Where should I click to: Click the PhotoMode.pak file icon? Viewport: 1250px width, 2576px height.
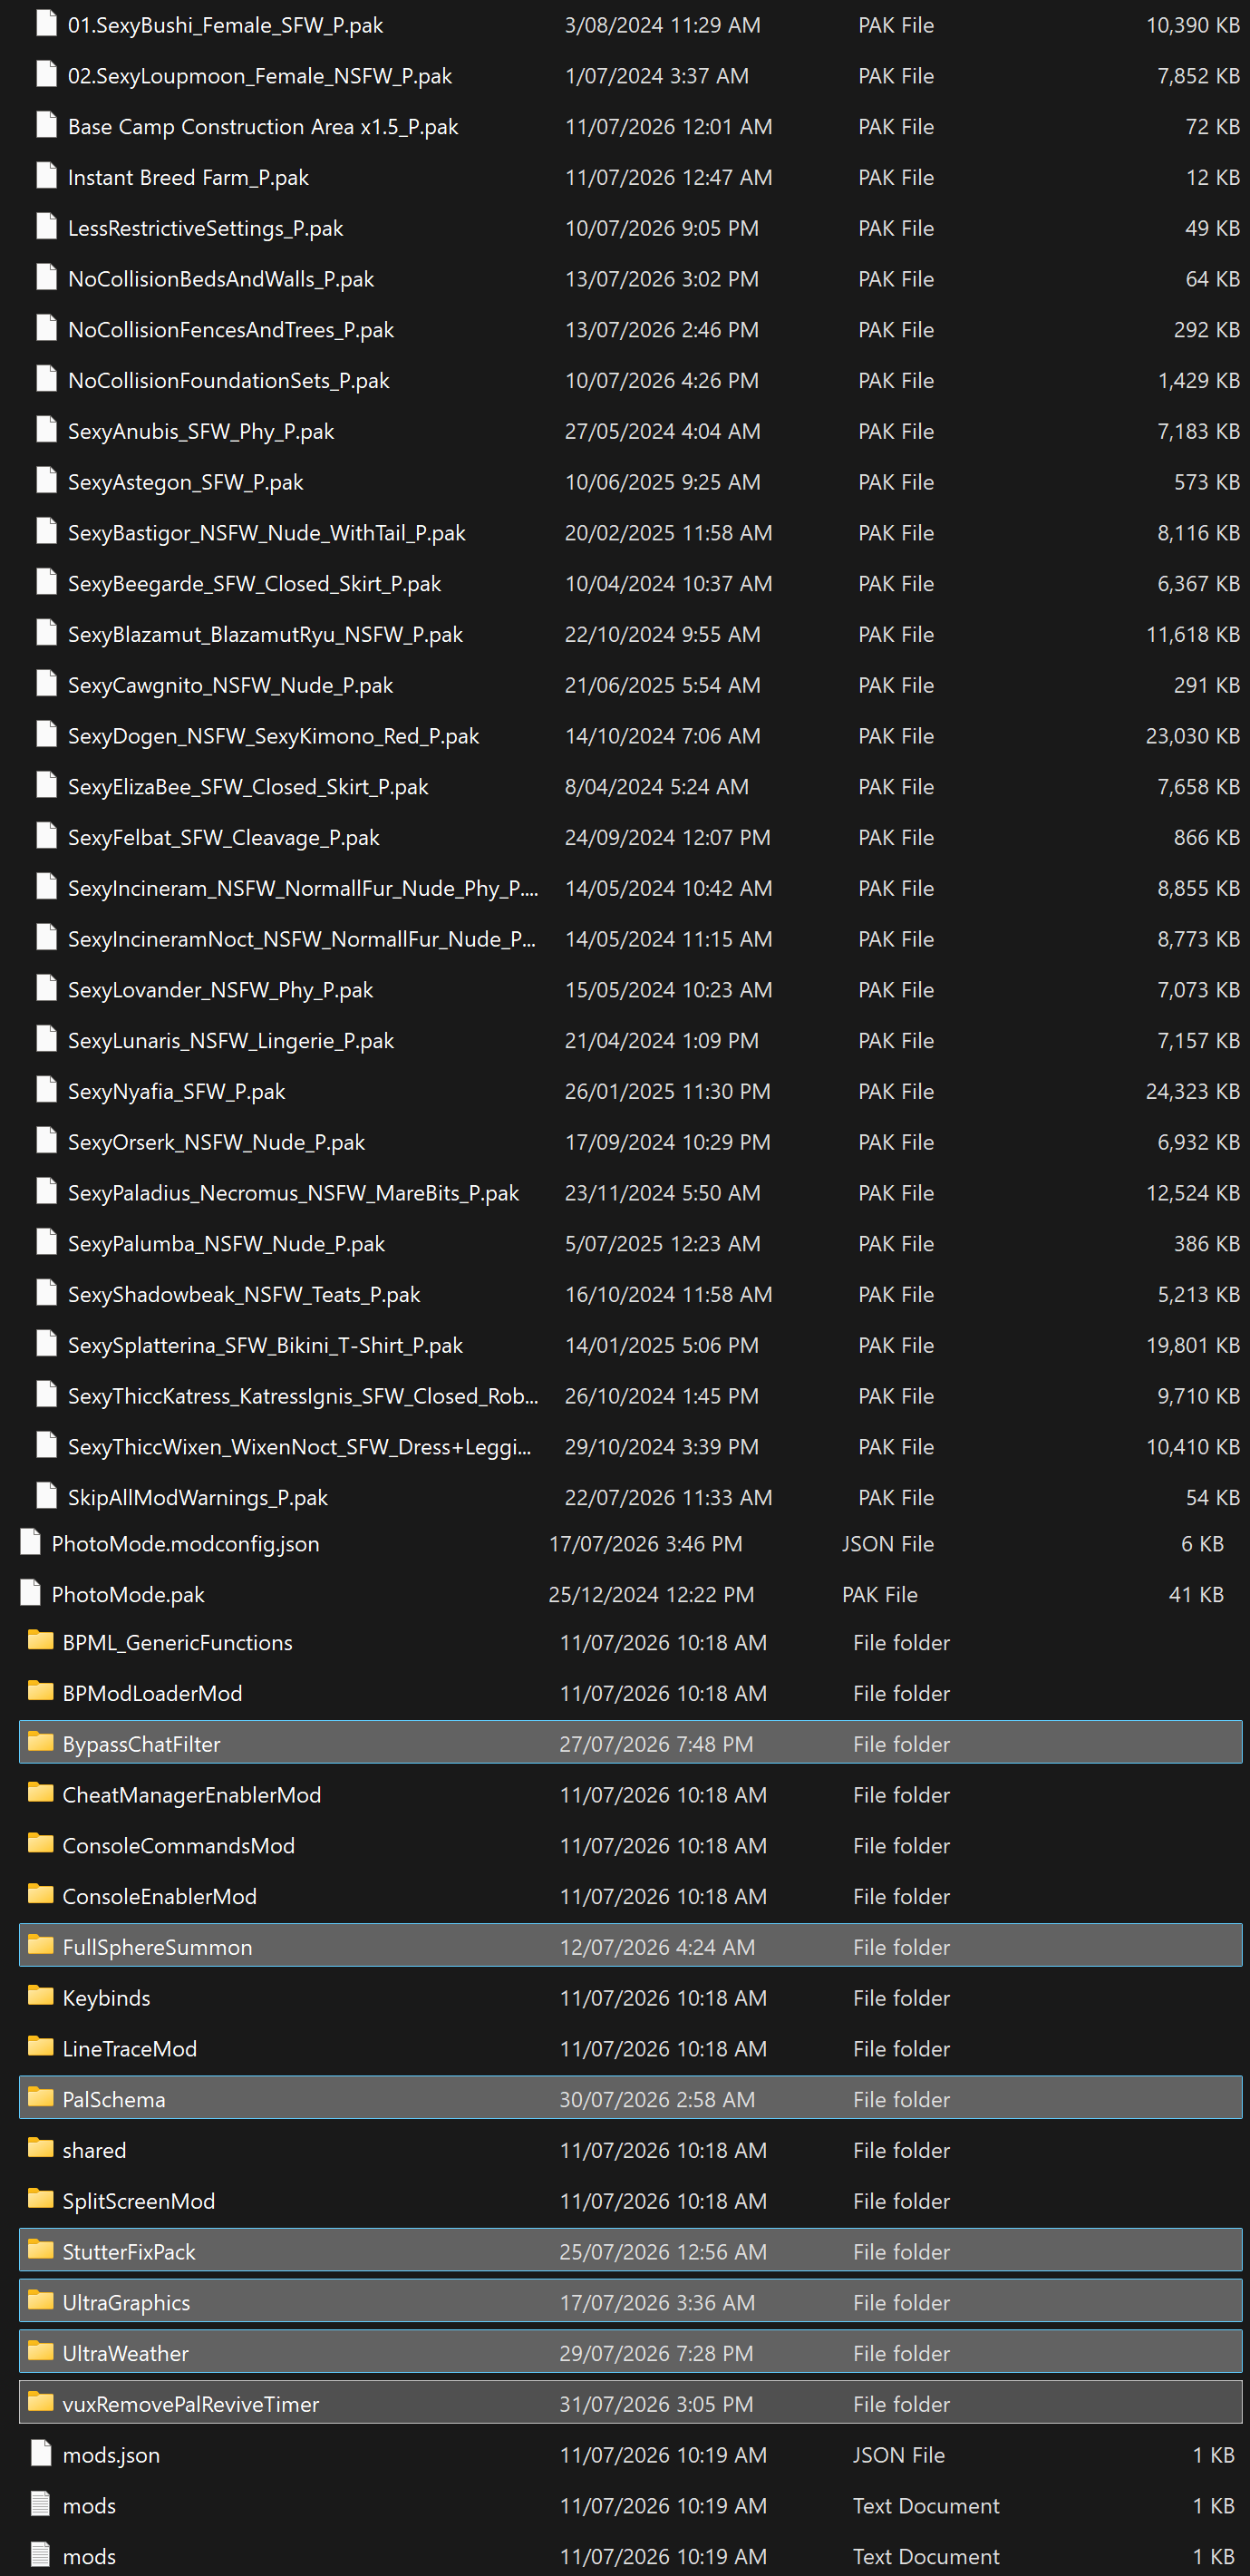tap(30, 1593)
